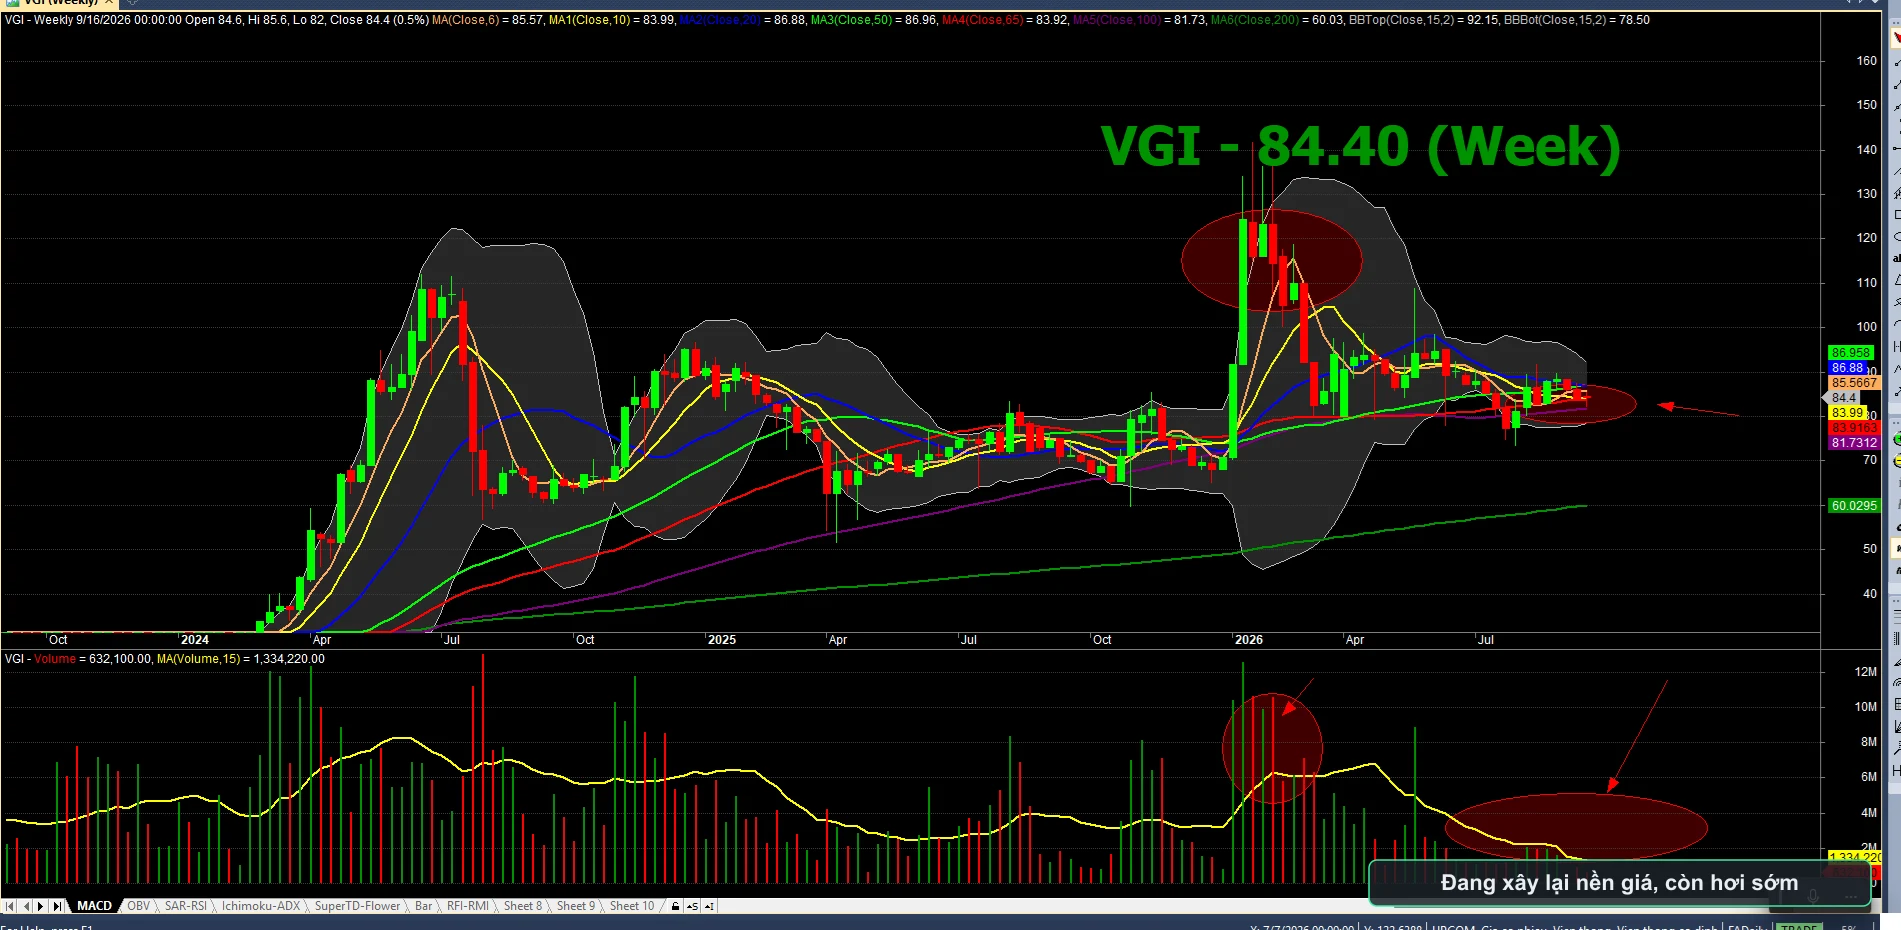Click the red 83.9163 price label
Screen dimensions: 1901x930
pos(1854,428)
